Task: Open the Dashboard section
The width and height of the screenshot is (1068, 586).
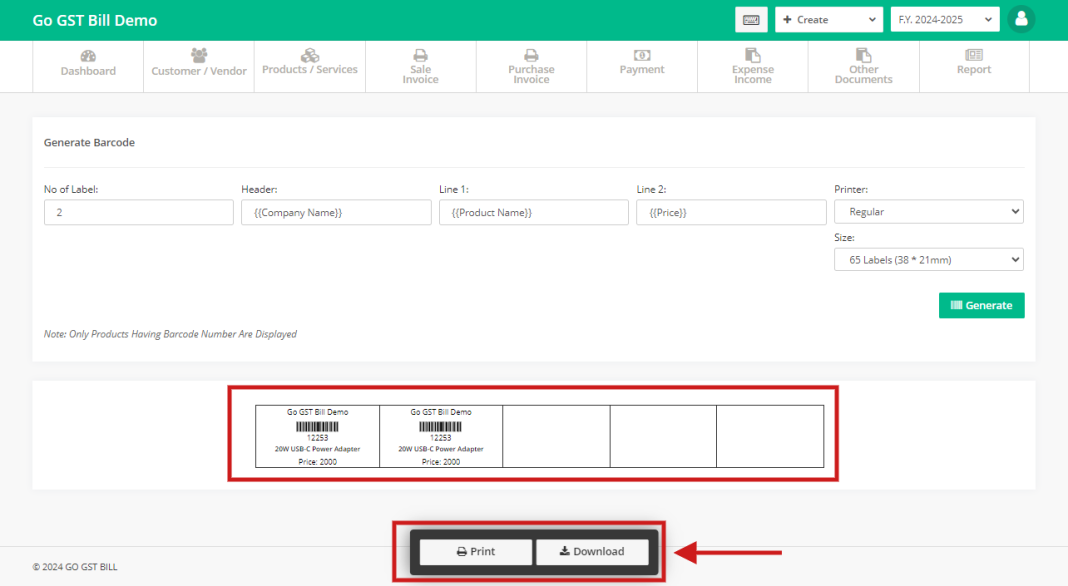Action: (88, 66)
